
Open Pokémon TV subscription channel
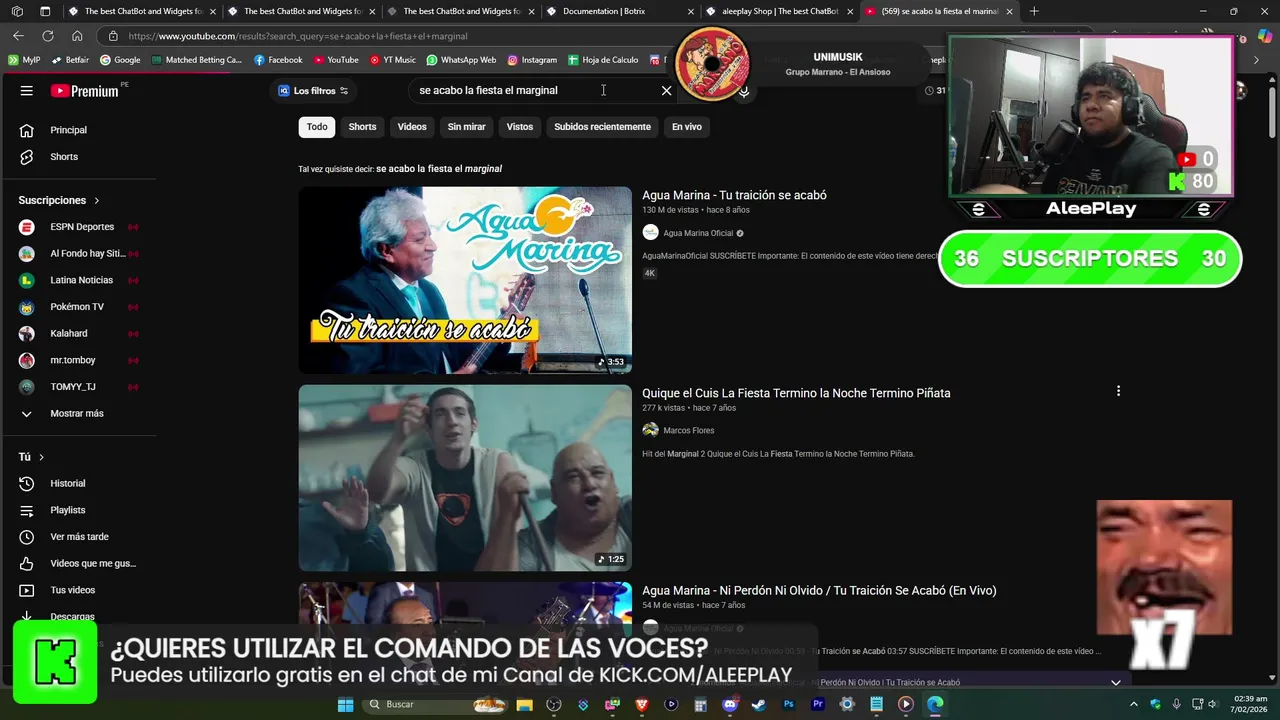pyautogui.click(x=78, y=307)
